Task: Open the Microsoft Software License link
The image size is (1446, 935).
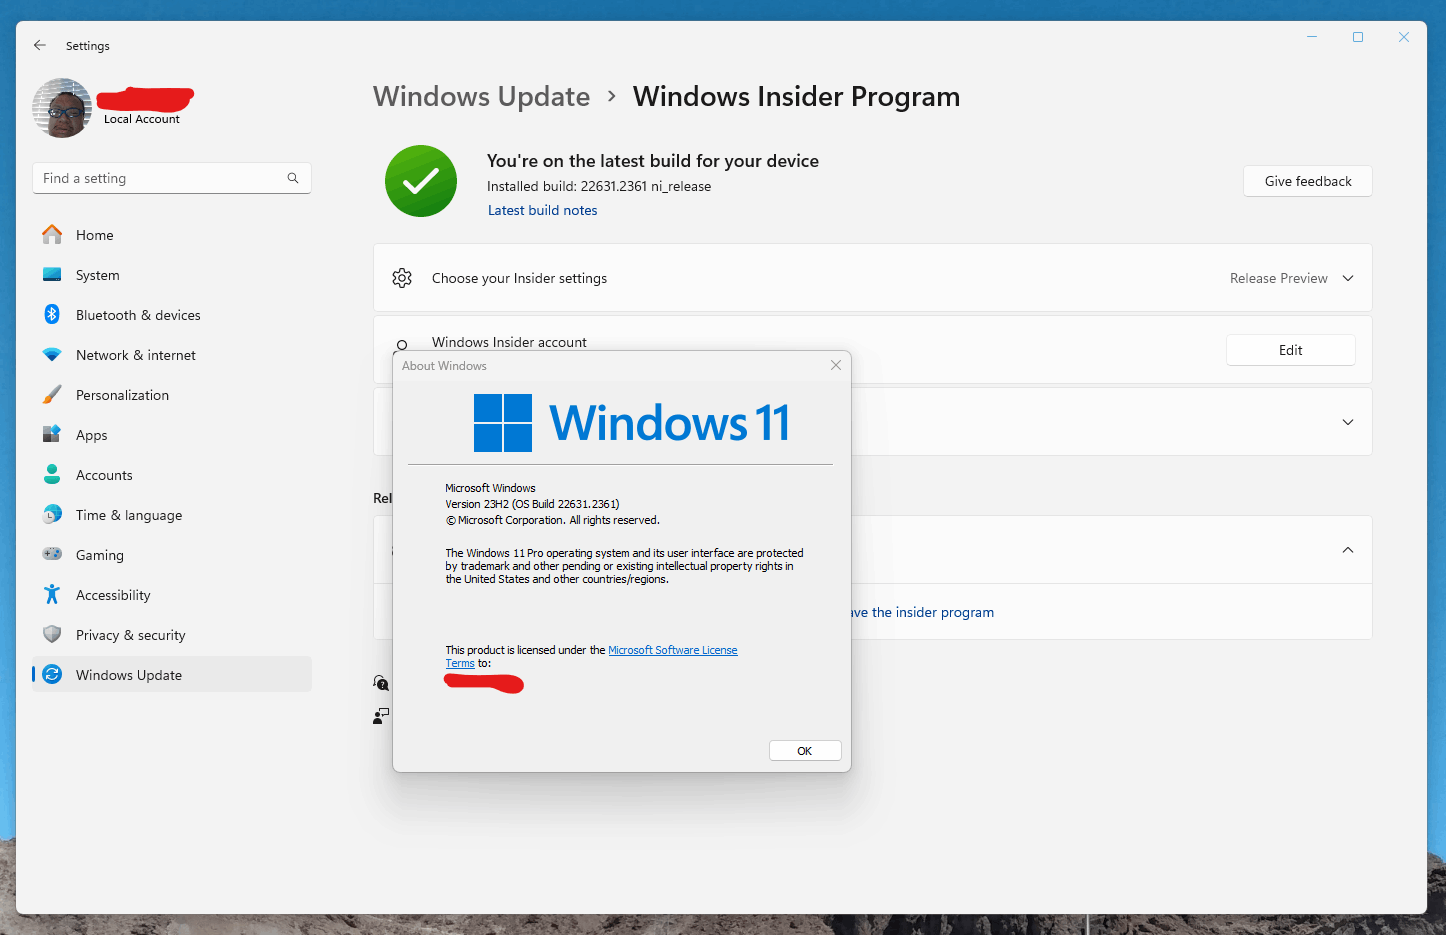Action: [673, 650]
